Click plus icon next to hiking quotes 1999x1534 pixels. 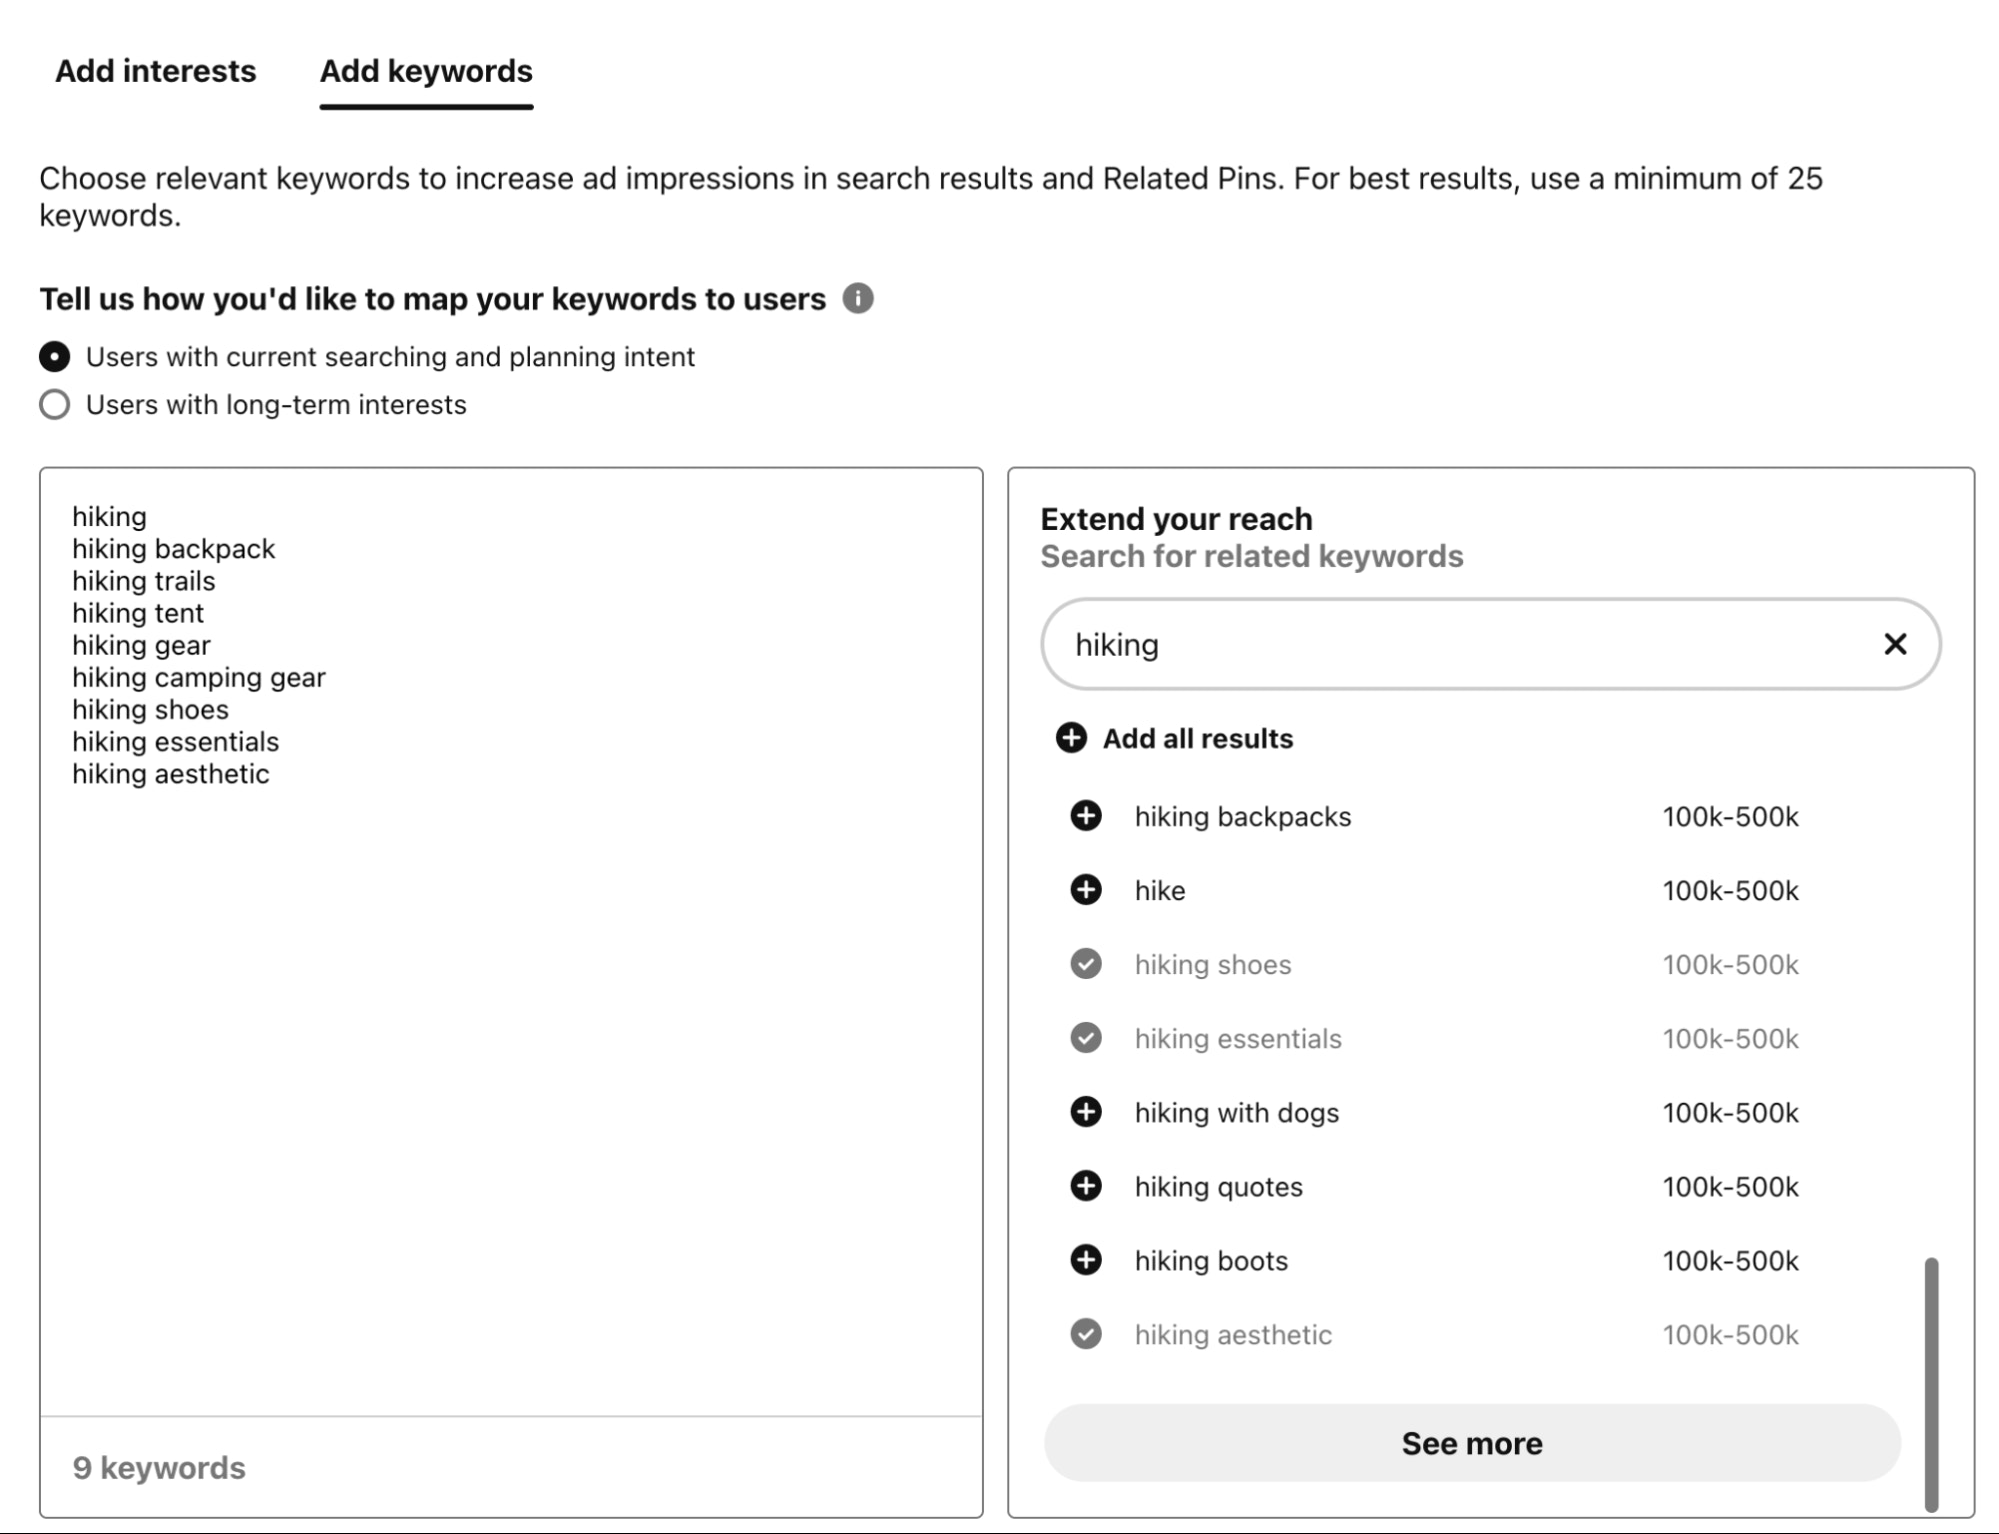coord(1086,1186)
